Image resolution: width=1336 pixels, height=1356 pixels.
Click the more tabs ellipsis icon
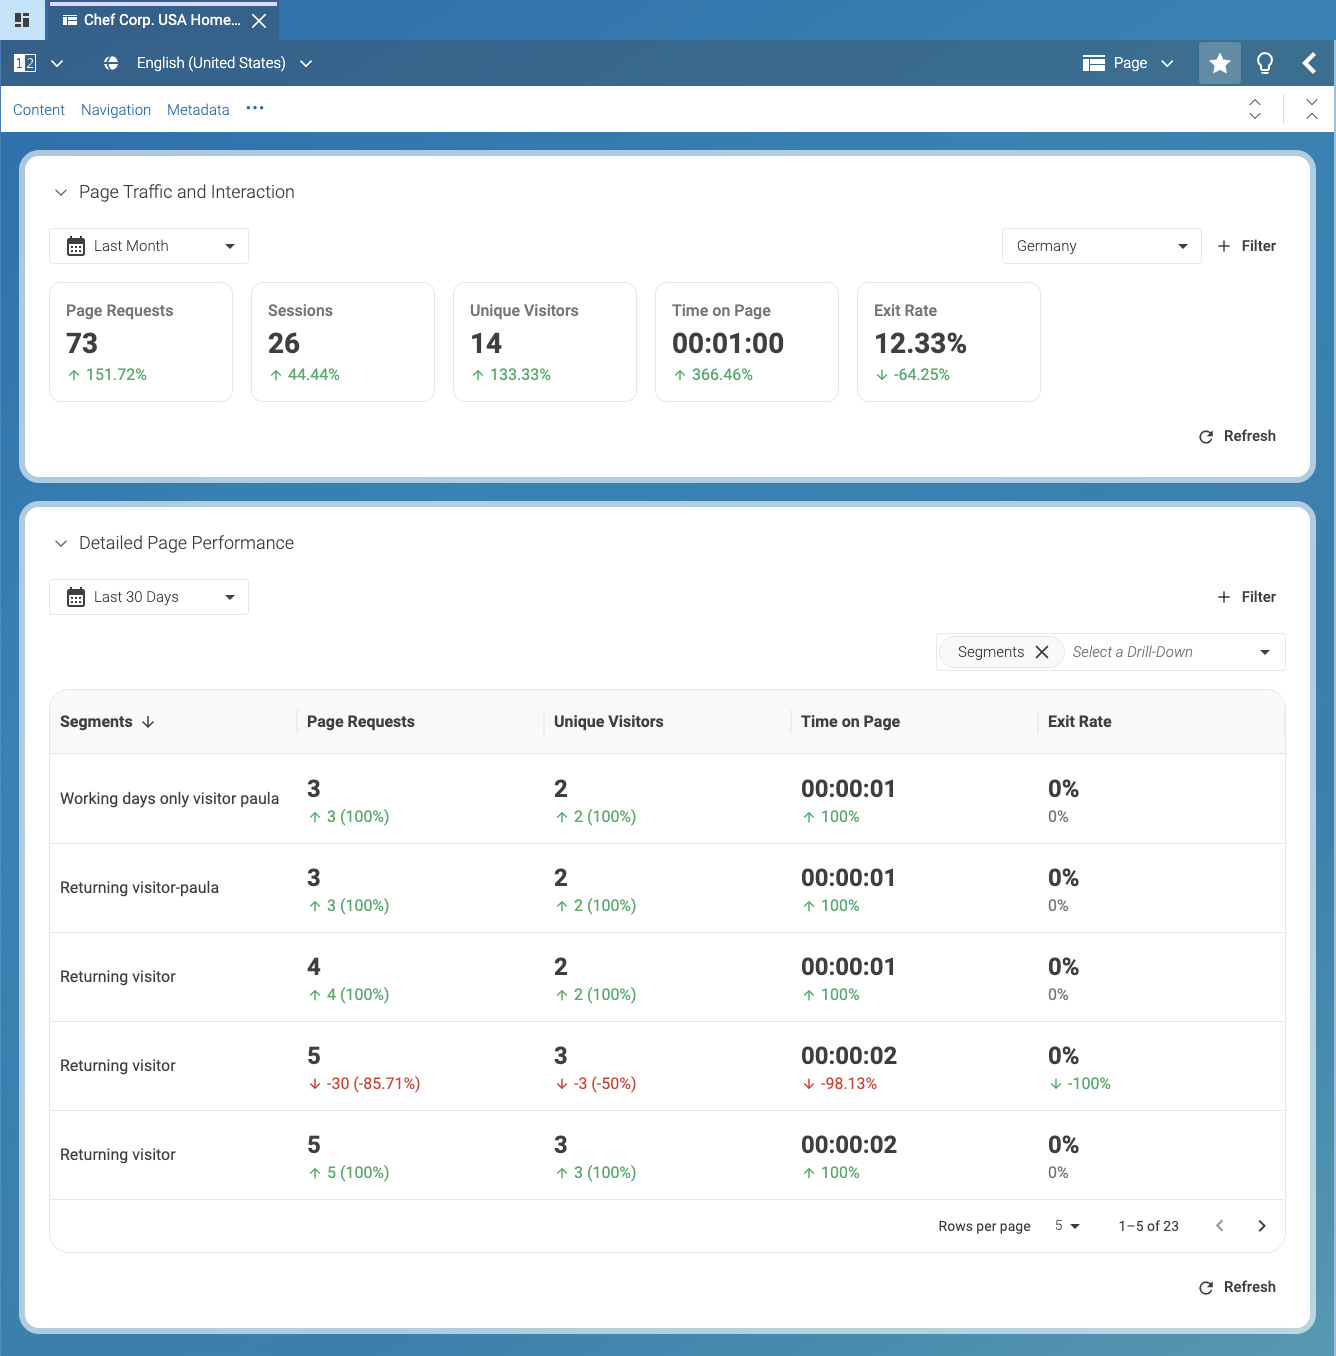point(255,109)
